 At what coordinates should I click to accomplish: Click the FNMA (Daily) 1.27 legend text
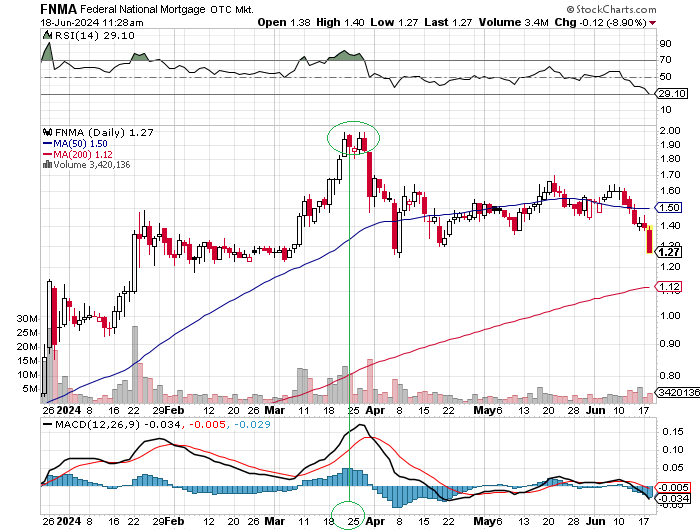point(104,132)
